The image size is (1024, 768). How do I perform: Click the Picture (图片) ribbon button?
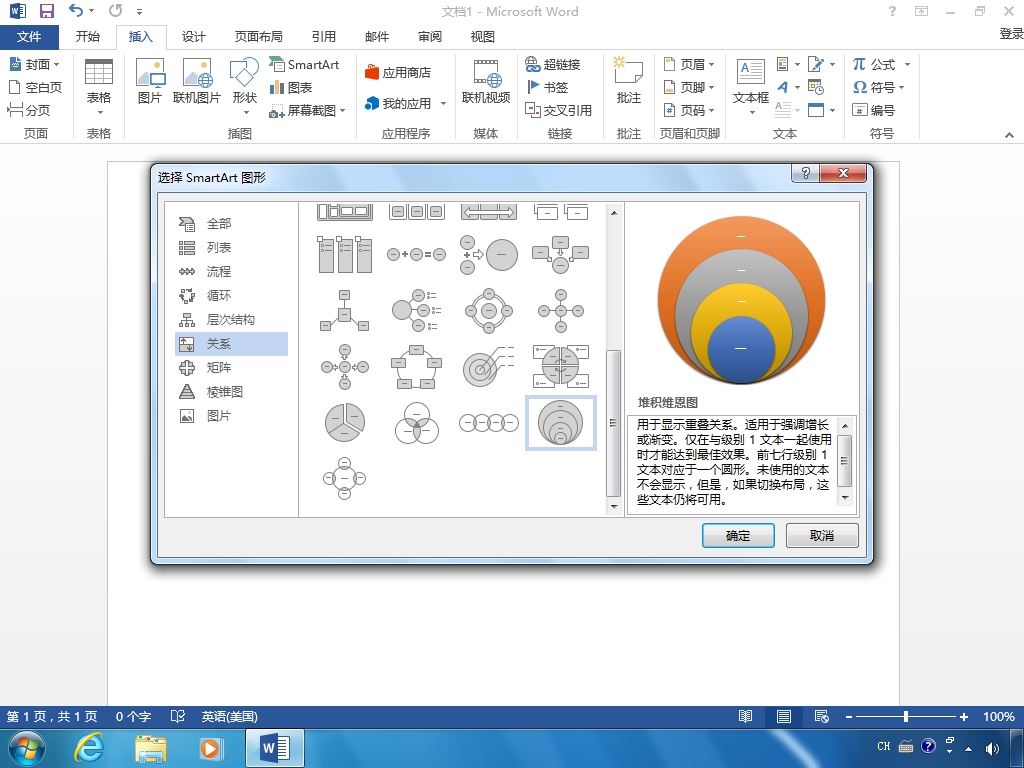pos(150,81)
